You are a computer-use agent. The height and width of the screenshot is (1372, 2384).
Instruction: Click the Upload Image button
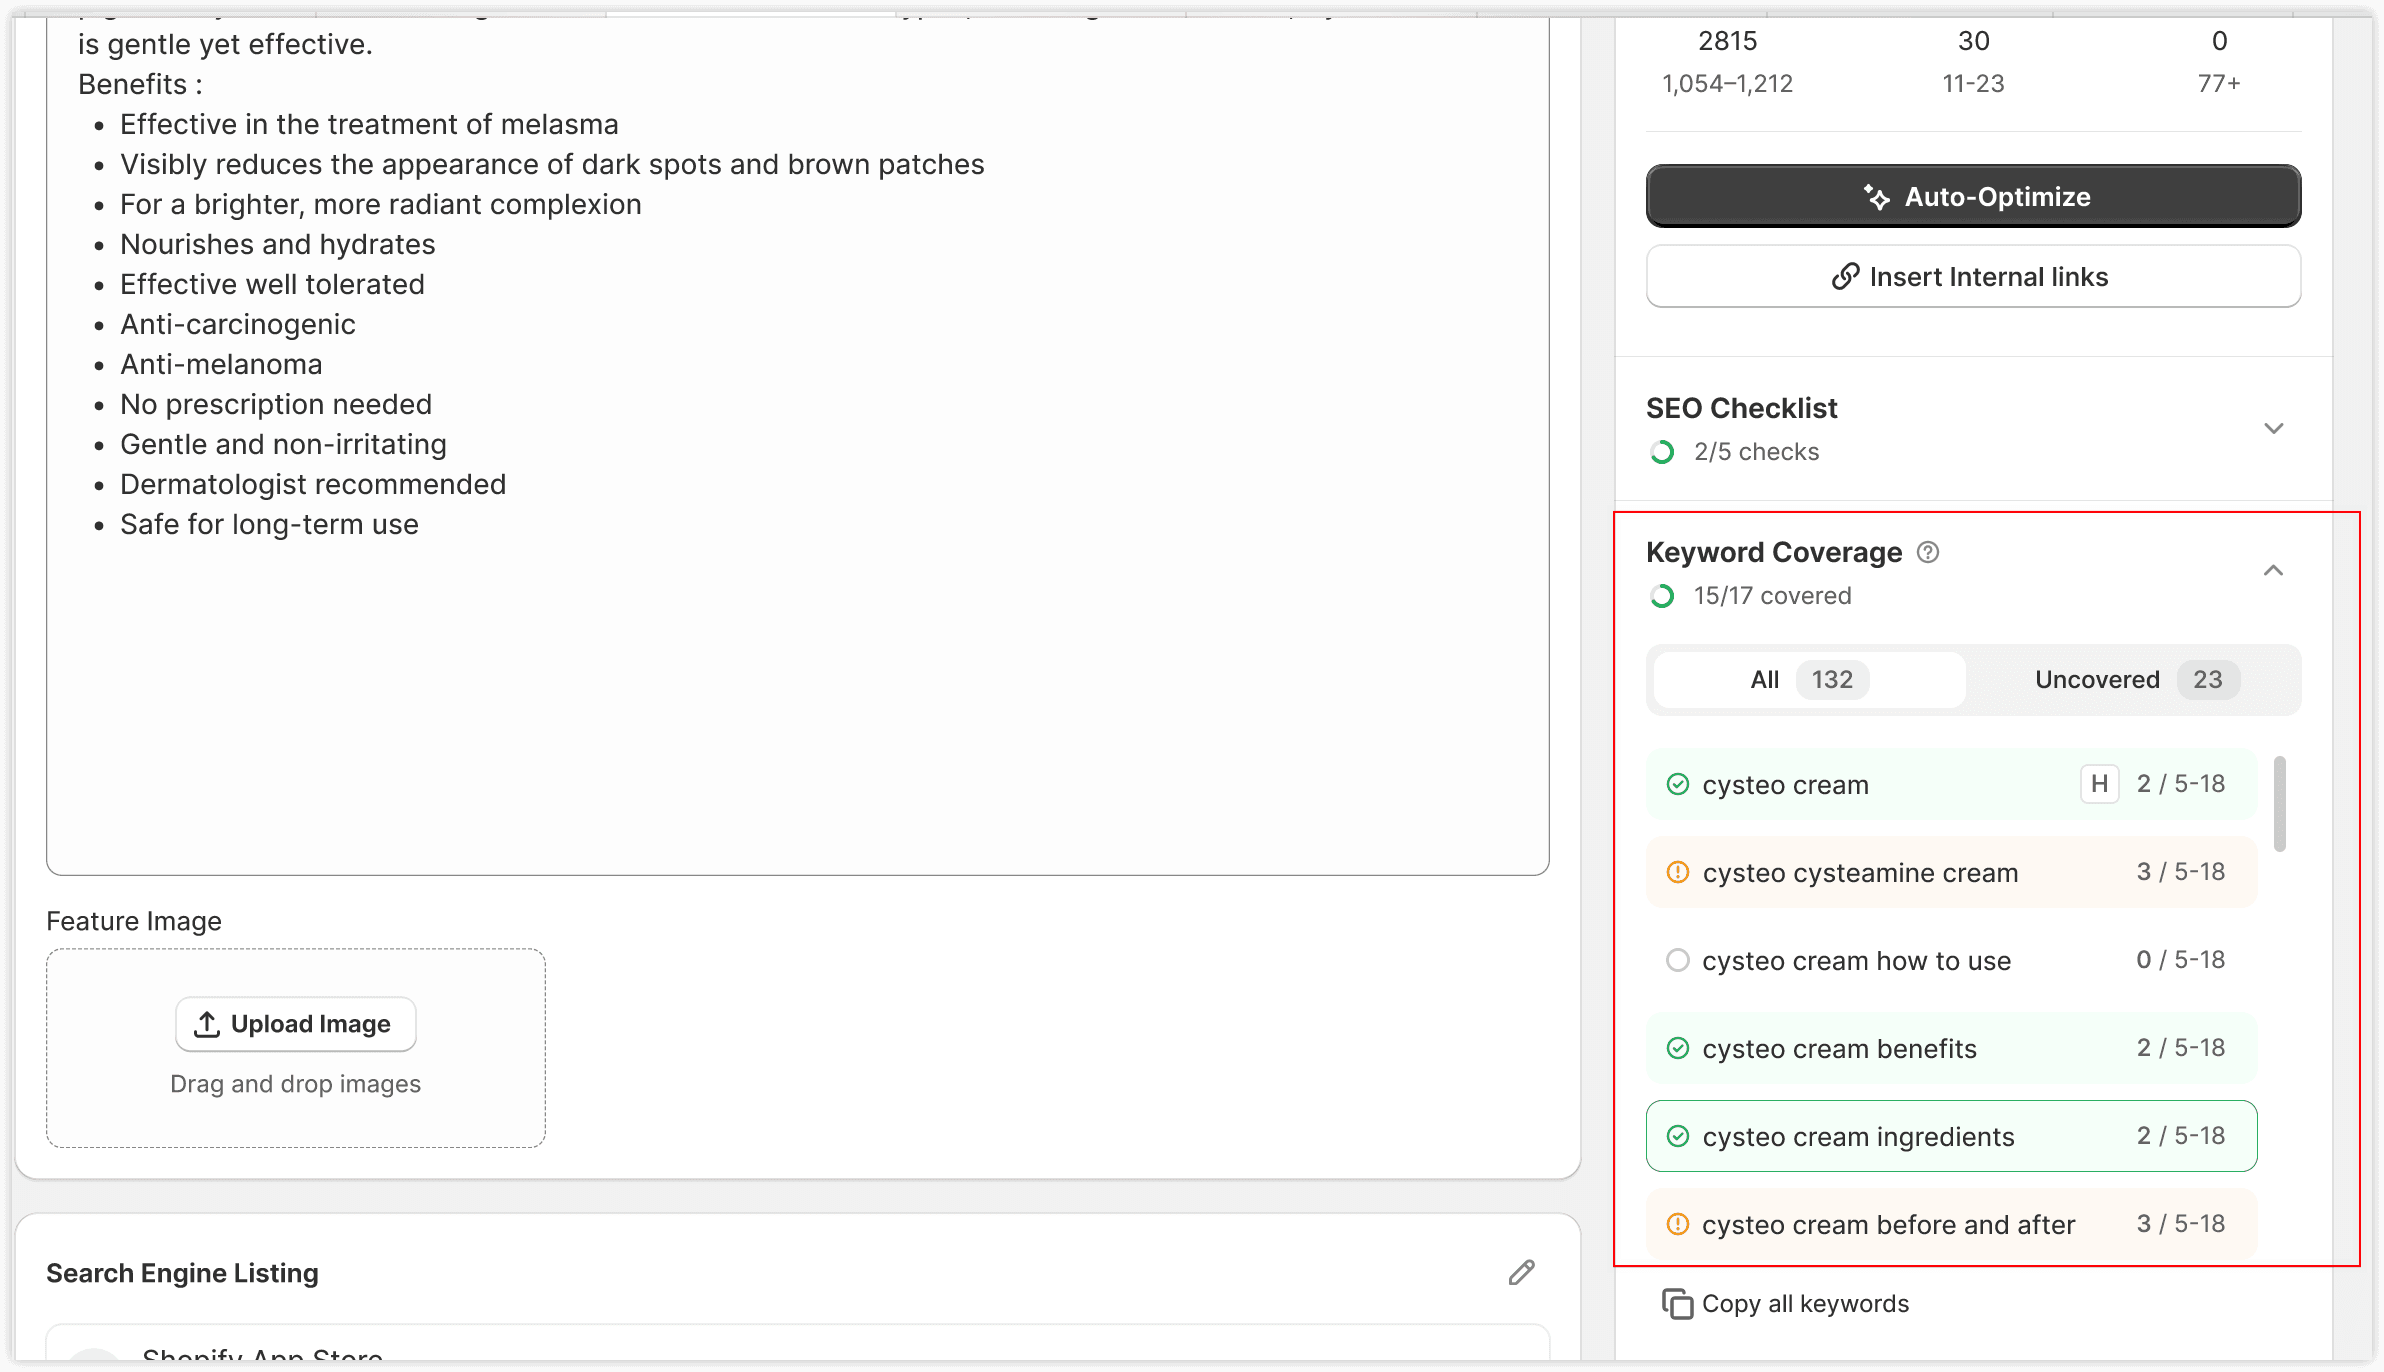[x=296, y=1024]
